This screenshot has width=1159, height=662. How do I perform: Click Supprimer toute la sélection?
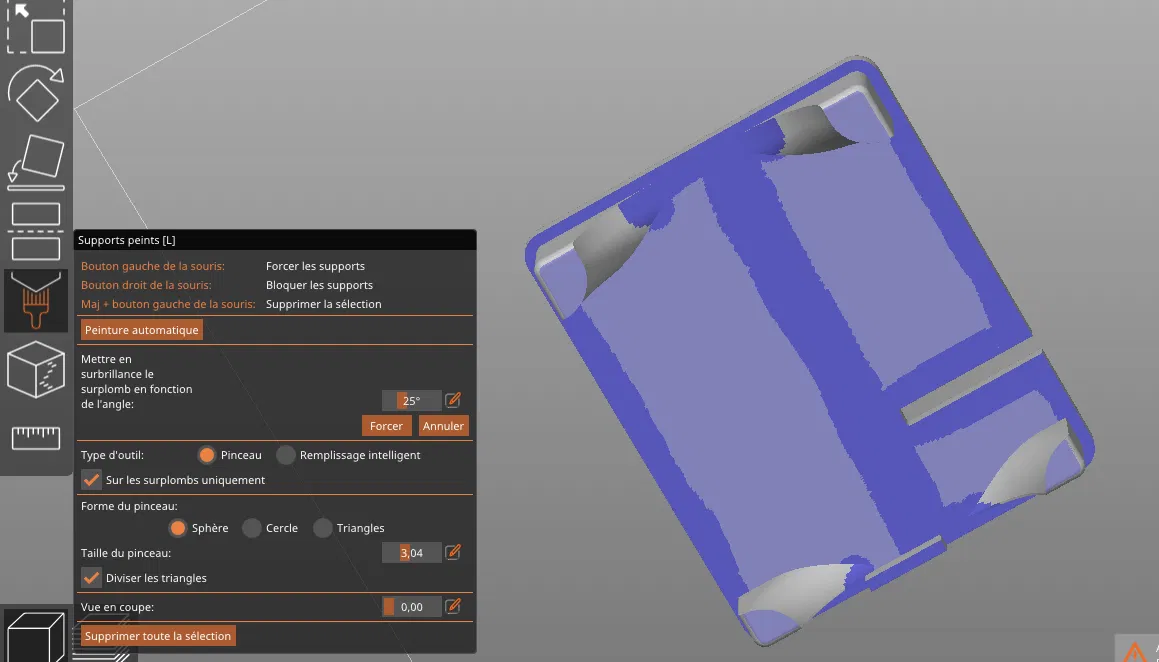(157, 635)
